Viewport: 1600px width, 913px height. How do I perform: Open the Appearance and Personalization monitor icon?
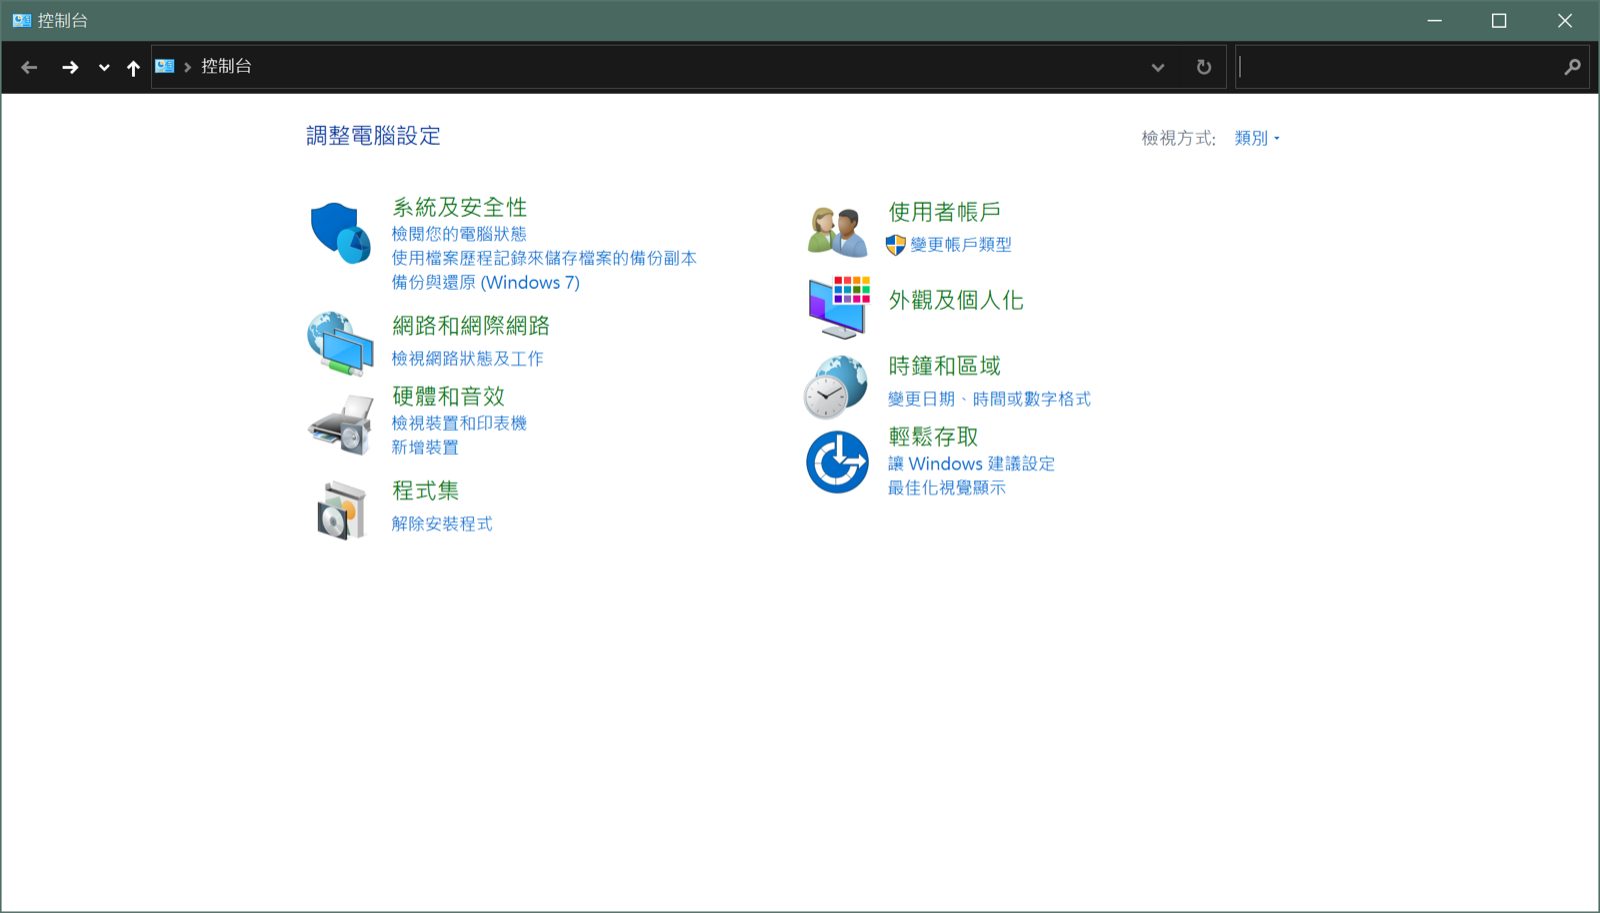click(x=839, y=307)
